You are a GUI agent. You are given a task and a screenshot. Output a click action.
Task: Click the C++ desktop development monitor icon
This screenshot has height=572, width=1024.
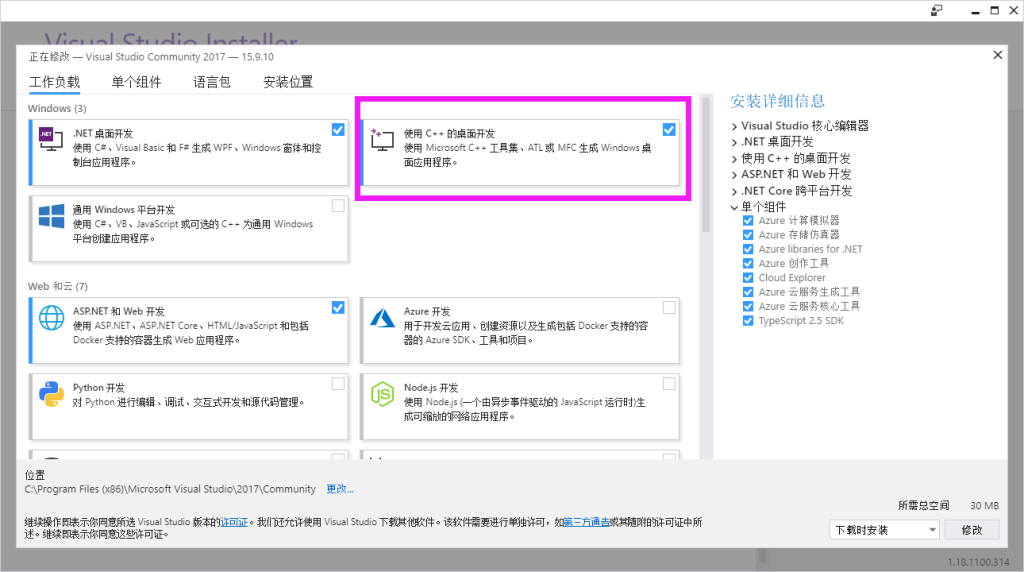382,139
